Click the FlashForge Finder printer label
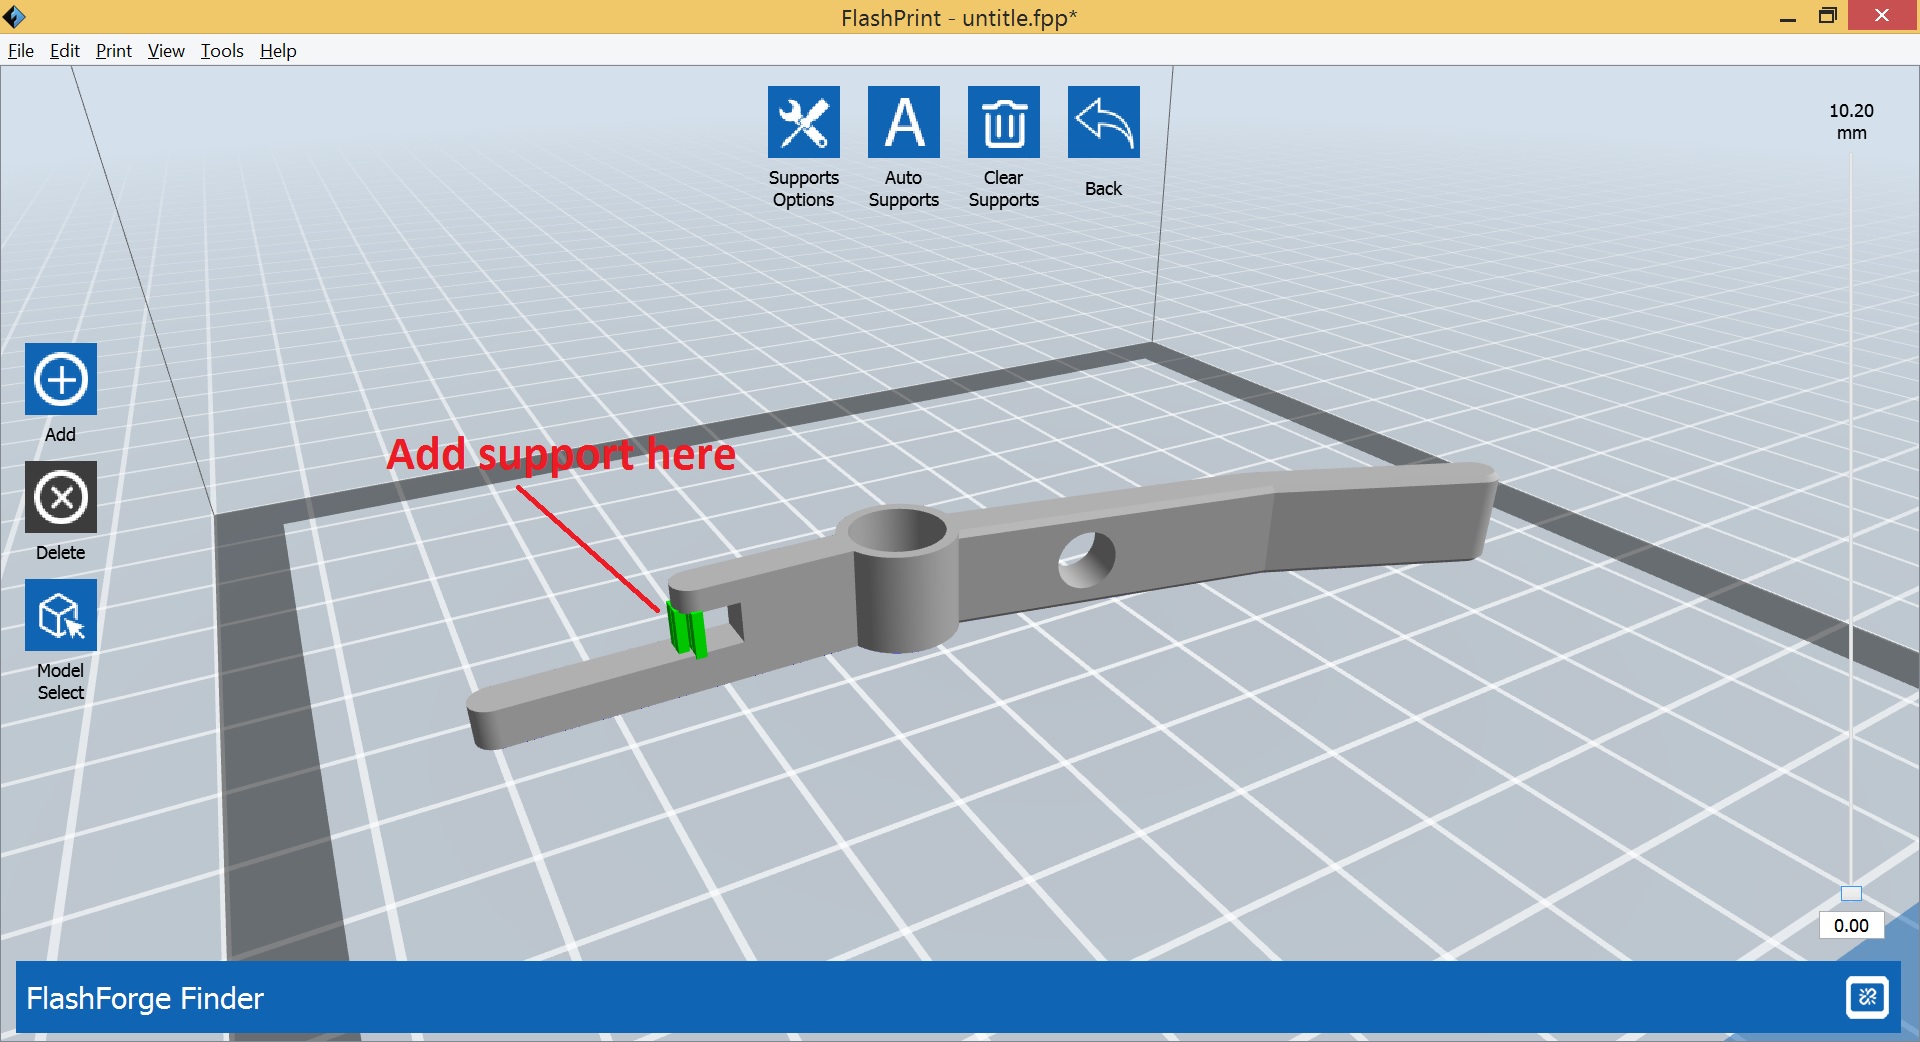 145,998
